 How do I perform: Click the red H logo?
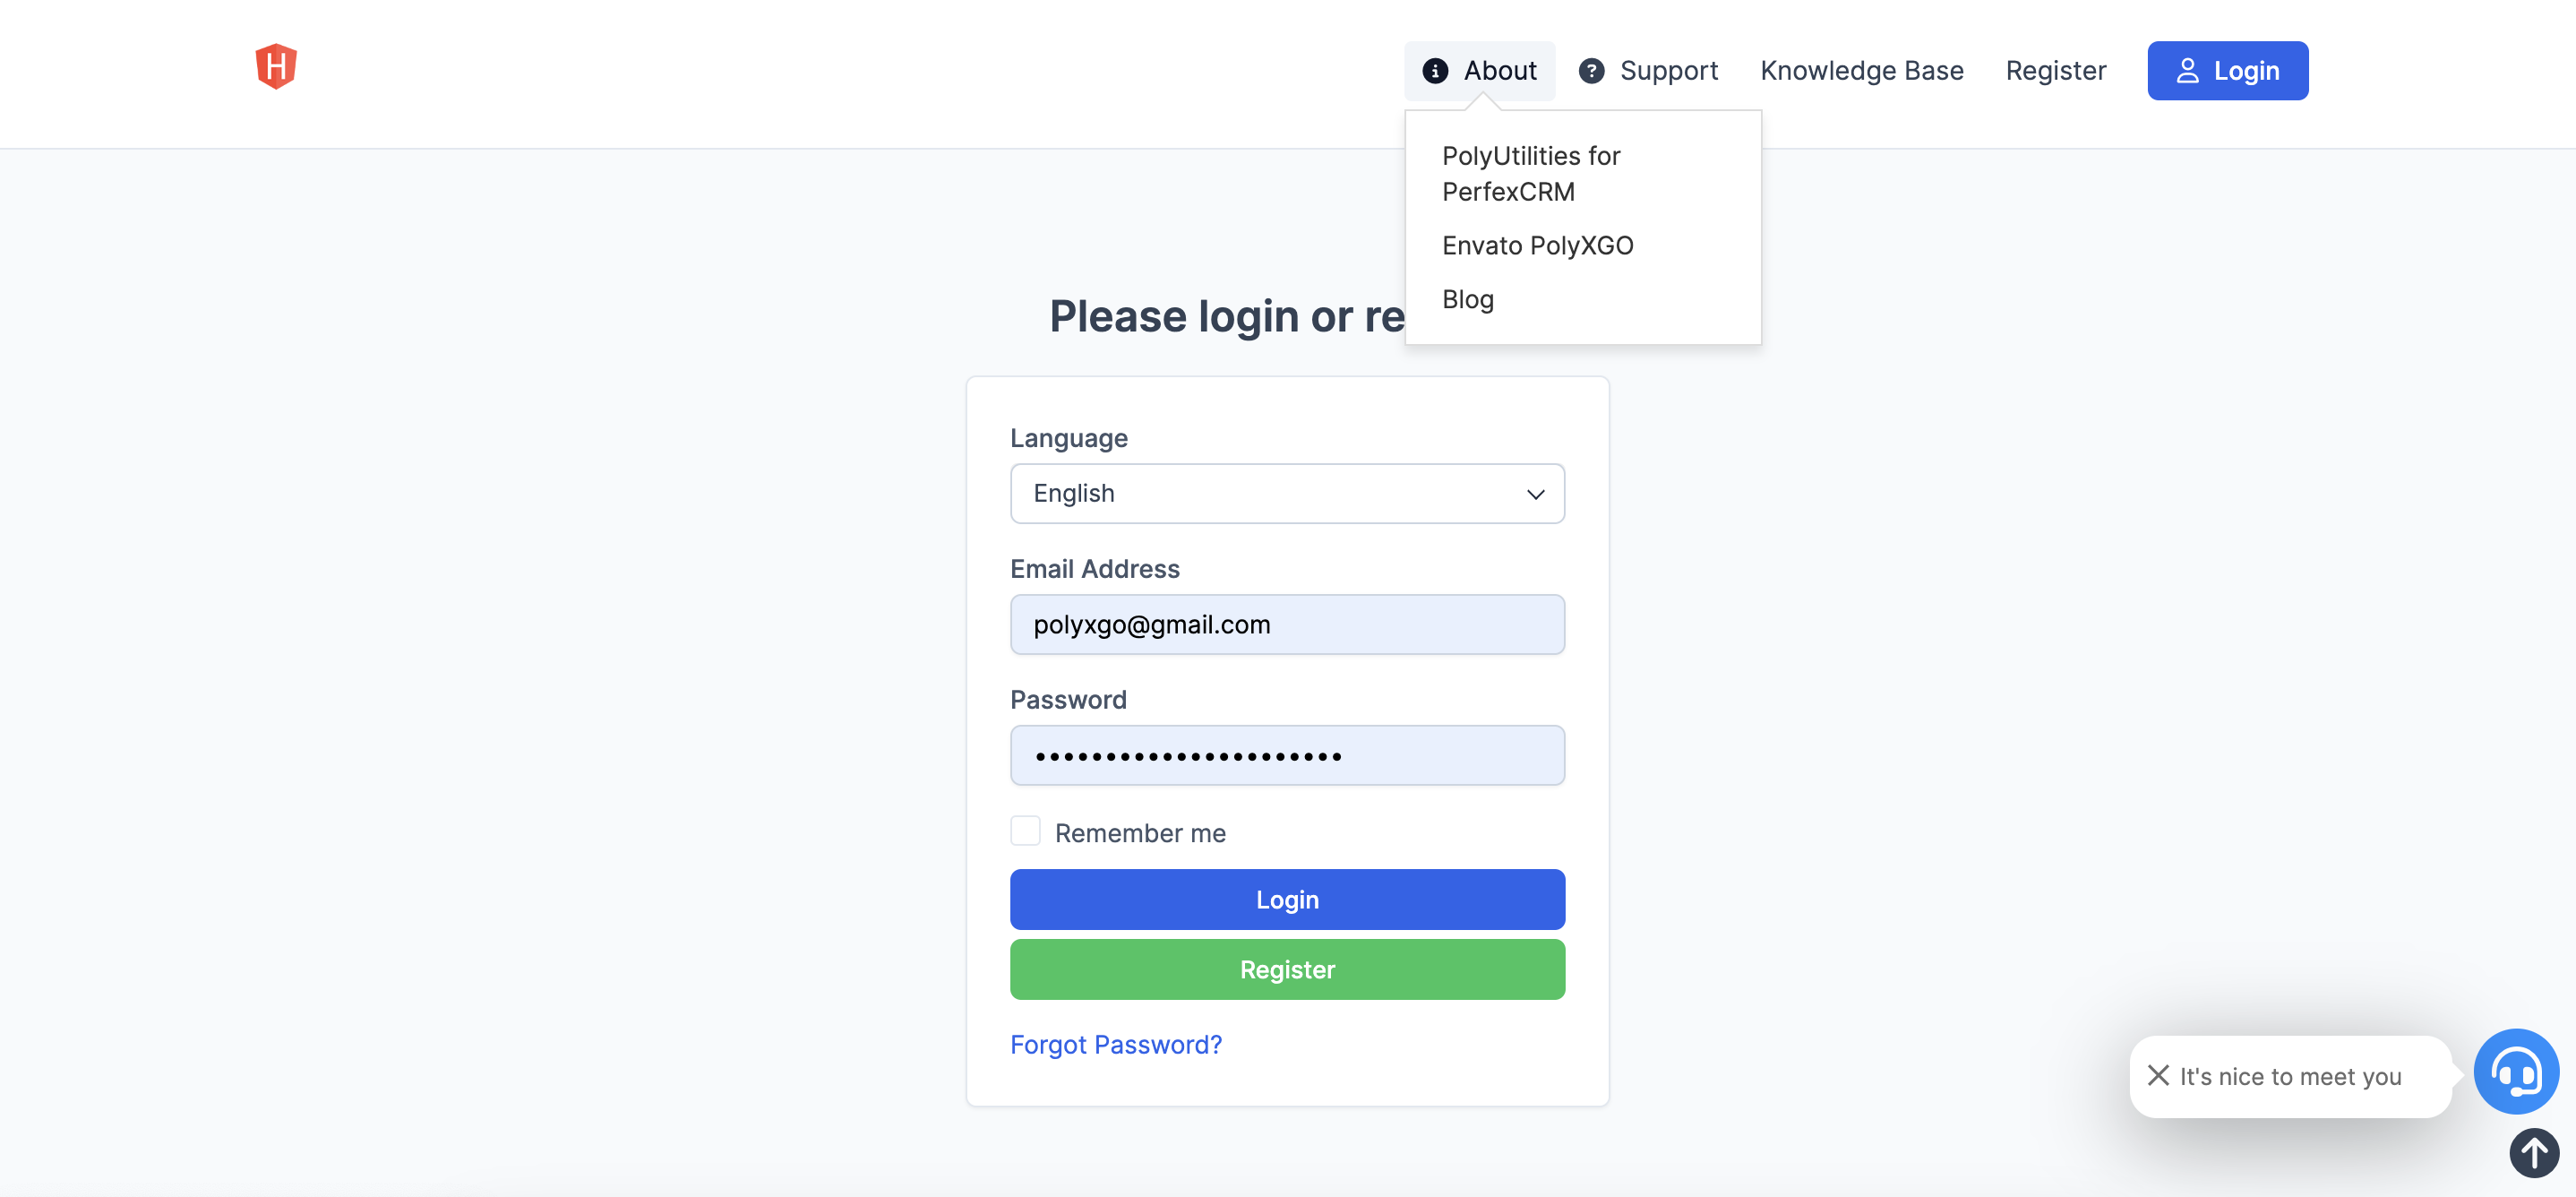pos(277,66)
